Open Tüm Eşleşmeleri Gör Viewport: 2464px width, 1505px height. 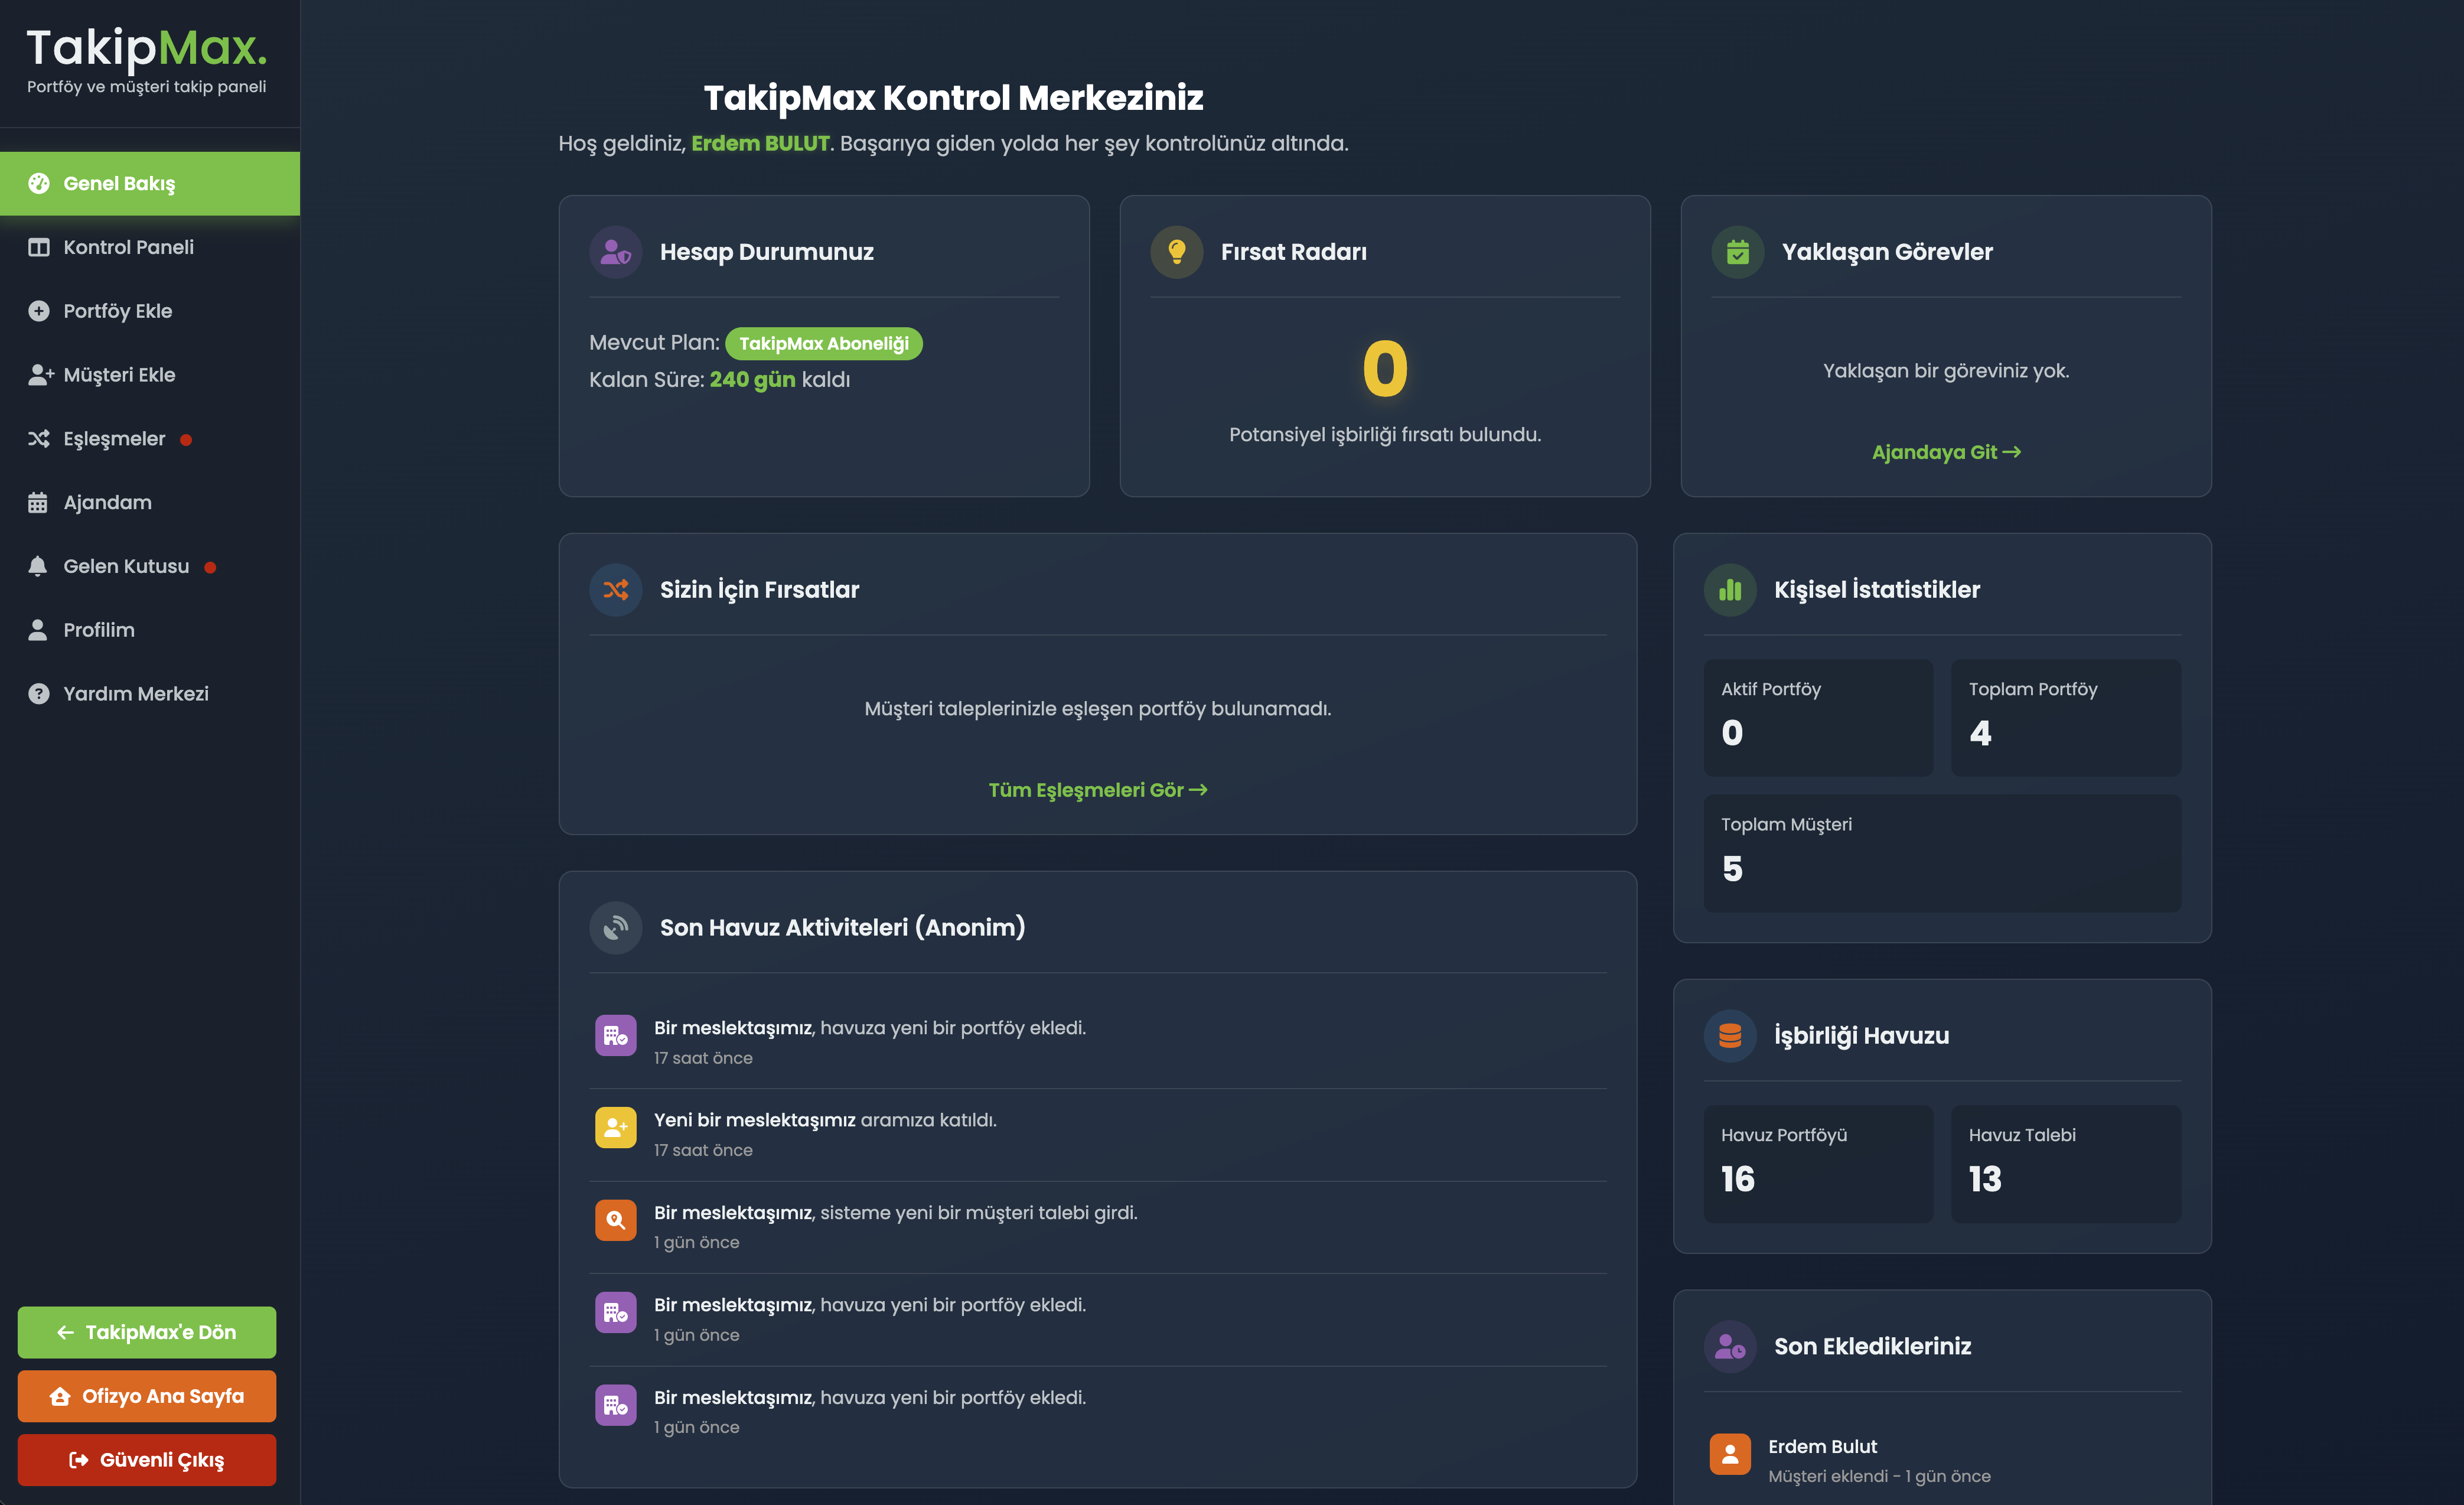pyautogui.click(x=1097, y=789)
